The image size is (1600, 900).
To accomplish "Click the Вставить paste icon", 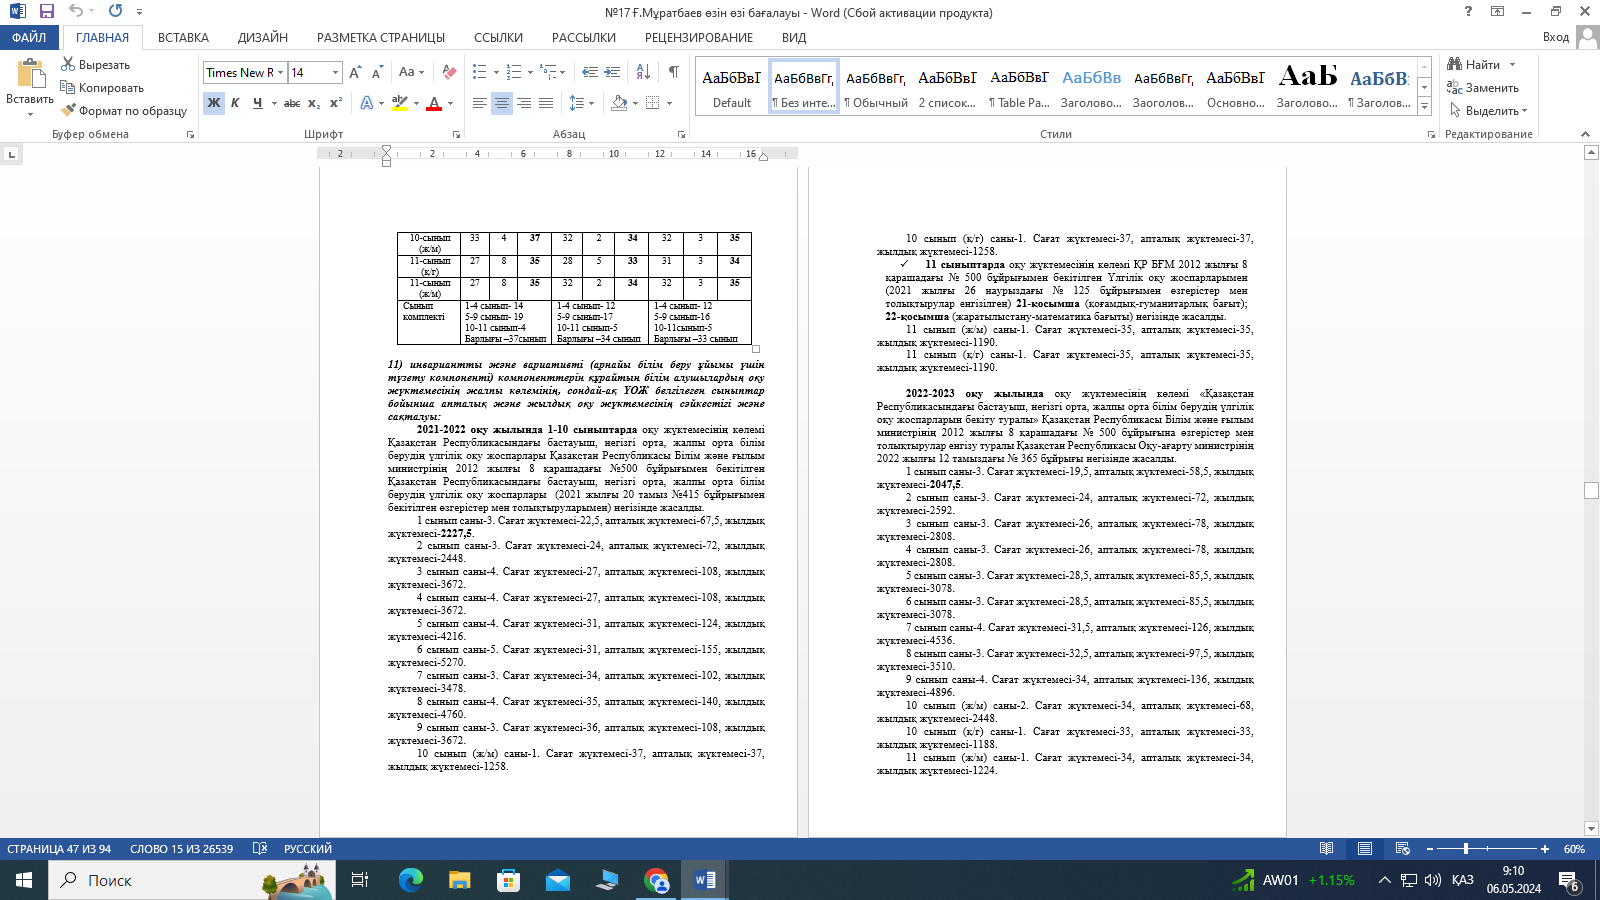I will tap(30, 75).
